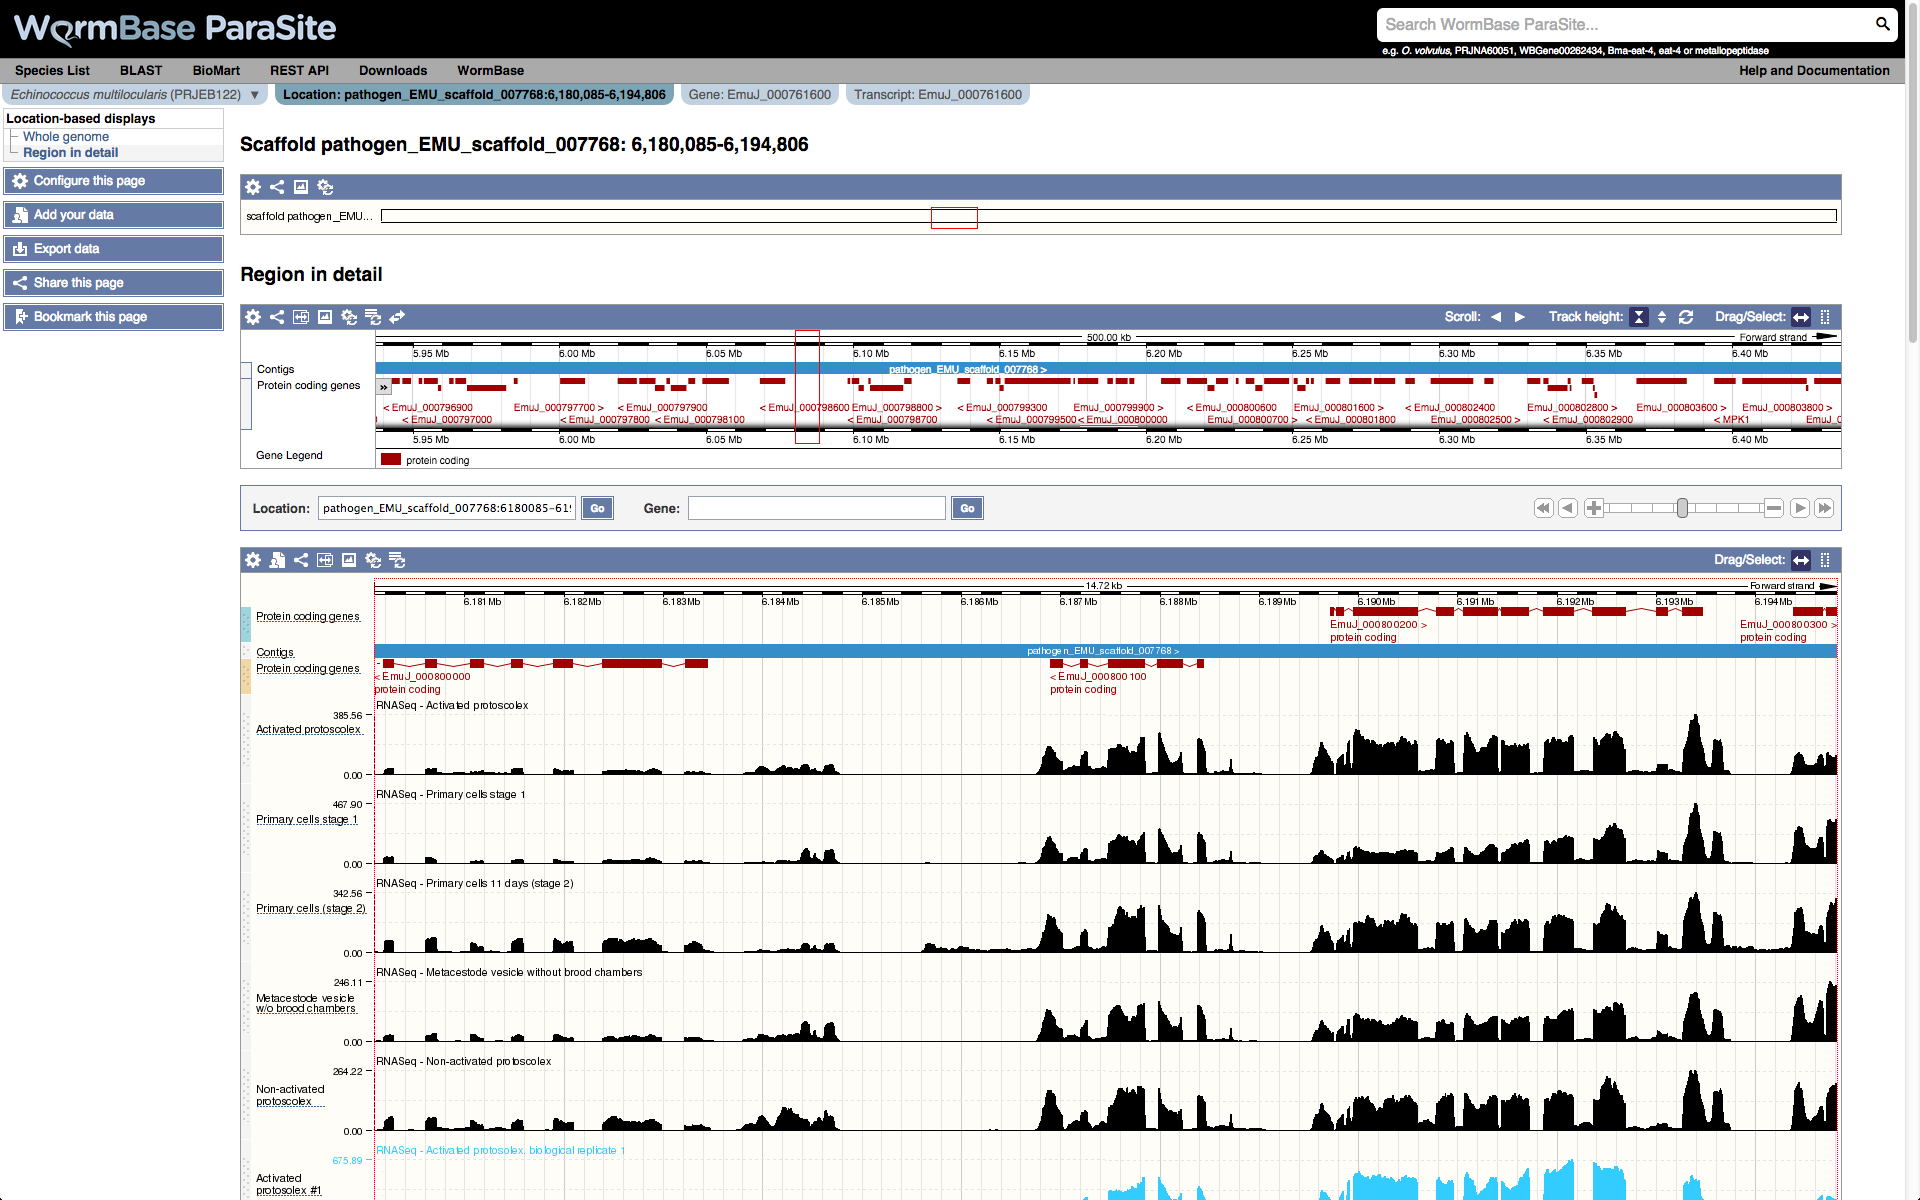Jump far left with double-arrow rewind button
Viewport: 1920px width, 1200px height.
pyautogui.click(x=1543, y=508)
